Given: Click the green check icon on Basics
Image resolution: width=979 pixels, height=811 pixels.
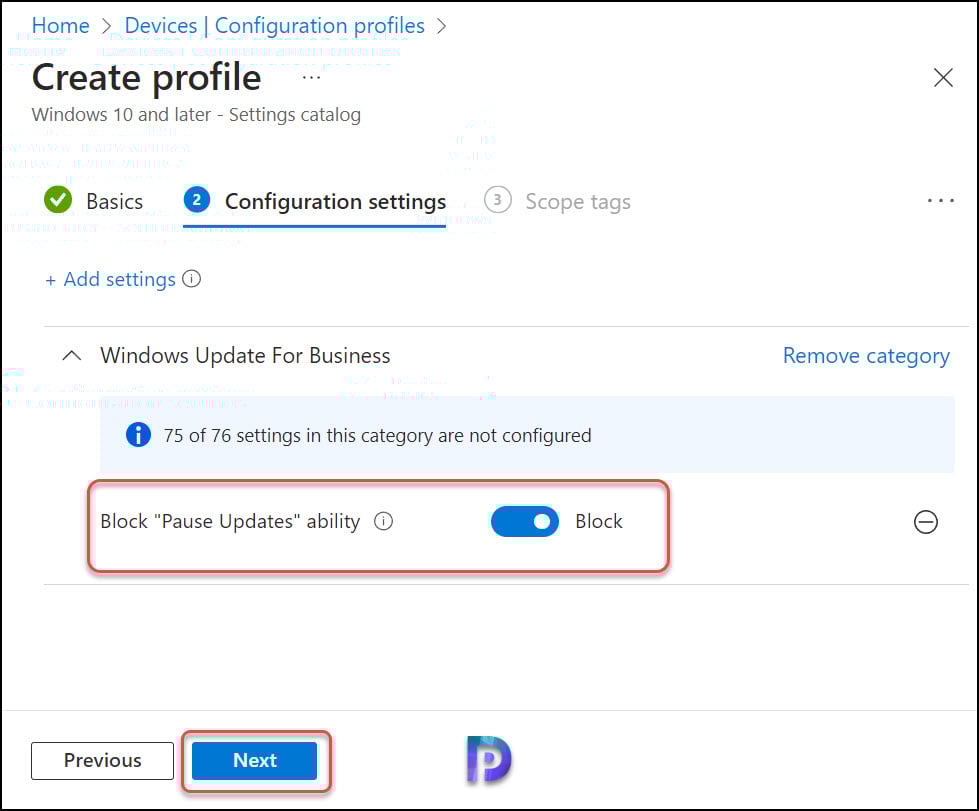Looking at the screenshot, I should 58,200.
